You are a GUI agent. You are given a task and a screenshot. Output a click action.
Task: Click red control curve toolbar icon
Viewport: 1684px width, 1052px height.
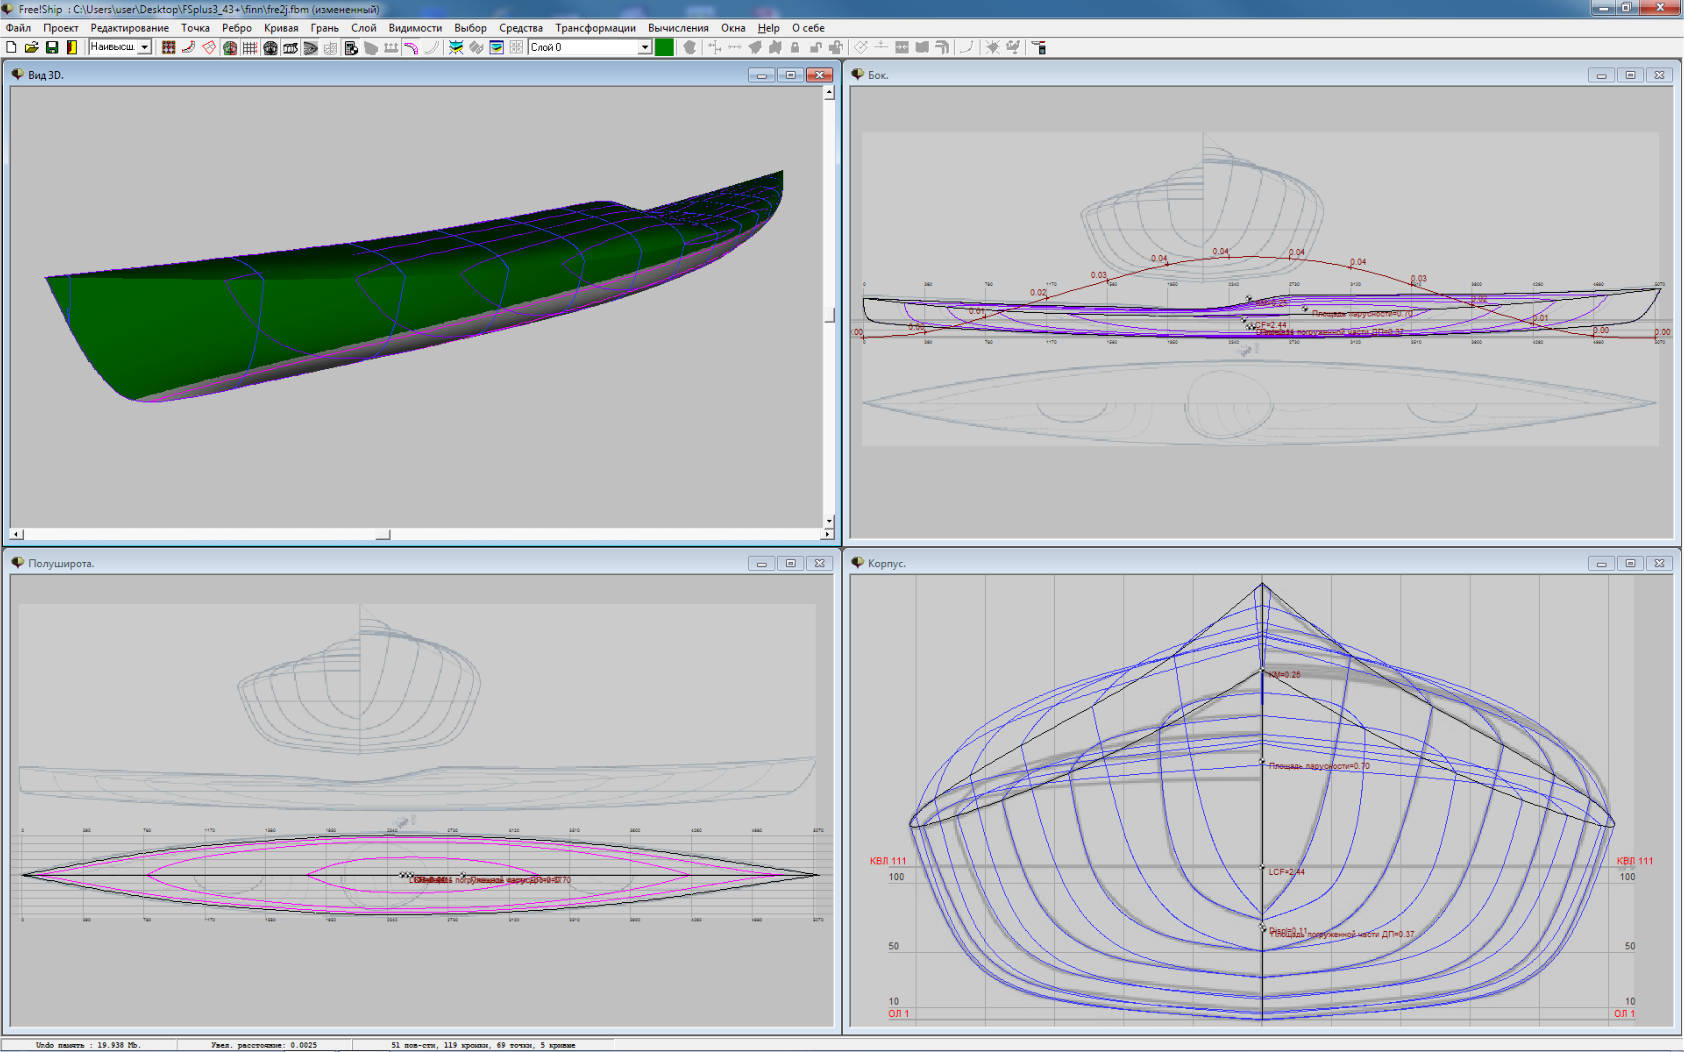coord(188,47)
